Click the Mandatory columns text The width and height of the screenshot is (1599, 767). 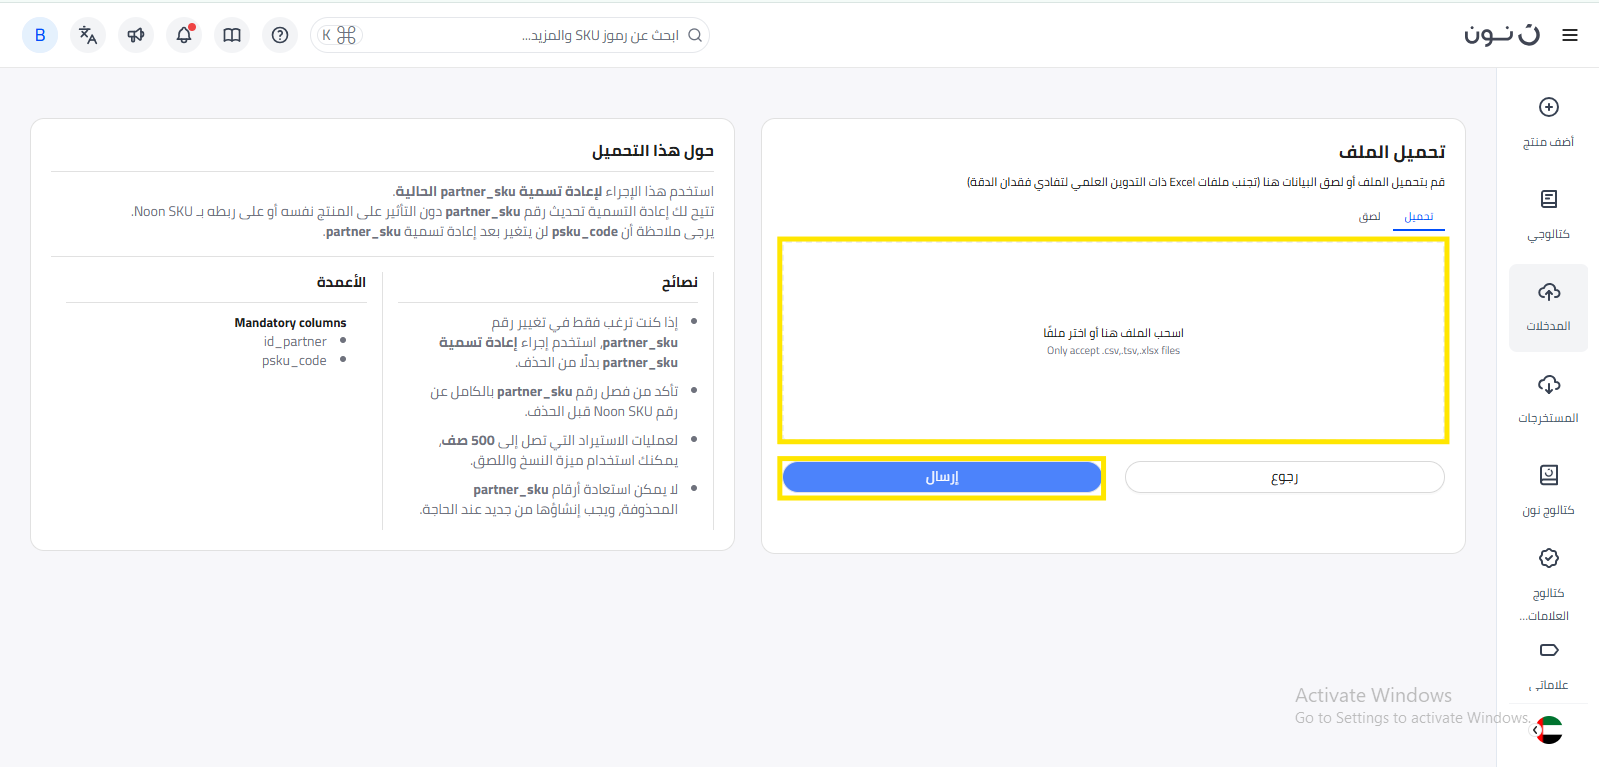290,323
